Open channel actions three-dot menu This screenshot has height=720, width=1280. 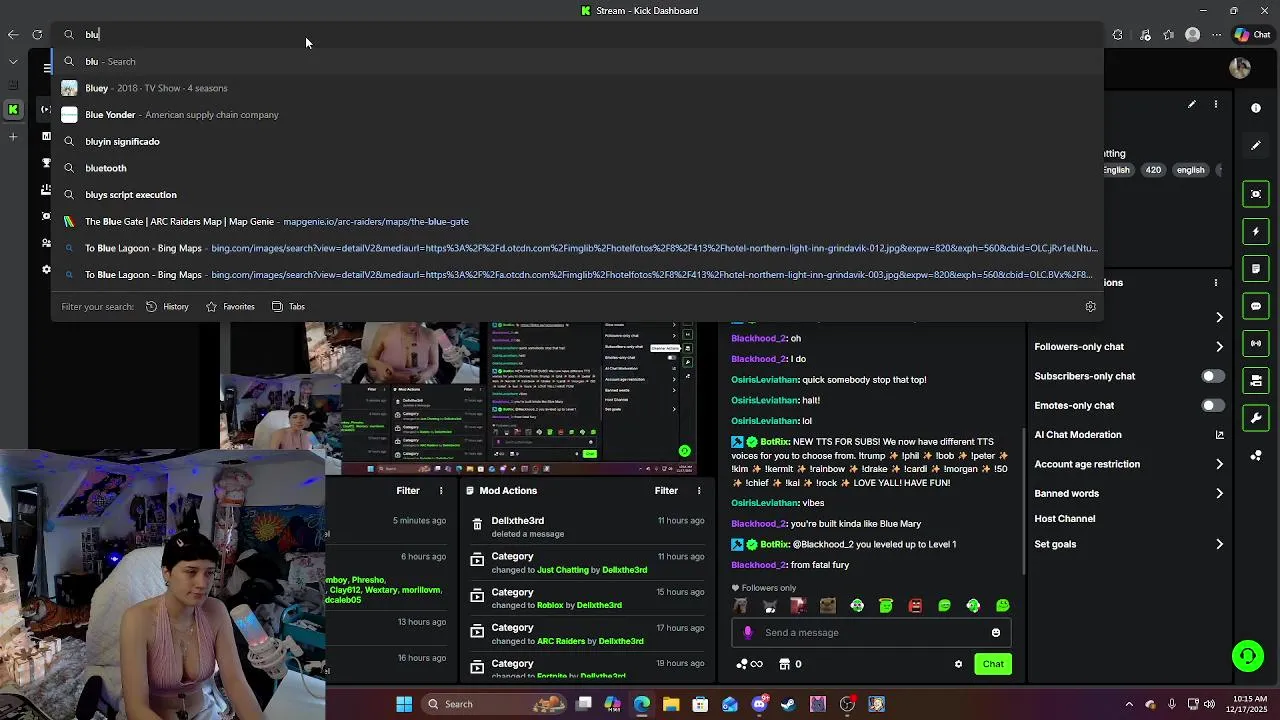click(x=1216, y=282)
